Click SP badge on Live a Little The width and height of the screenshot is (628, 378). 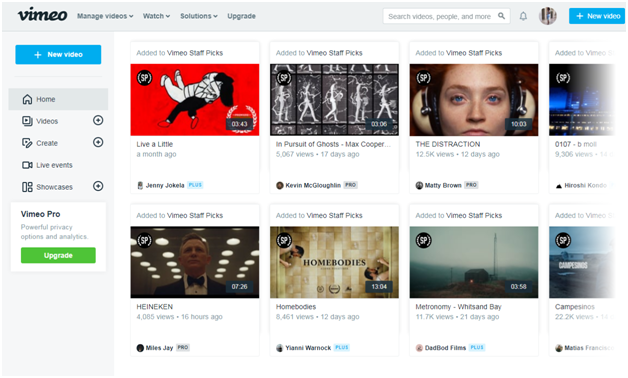145,78
